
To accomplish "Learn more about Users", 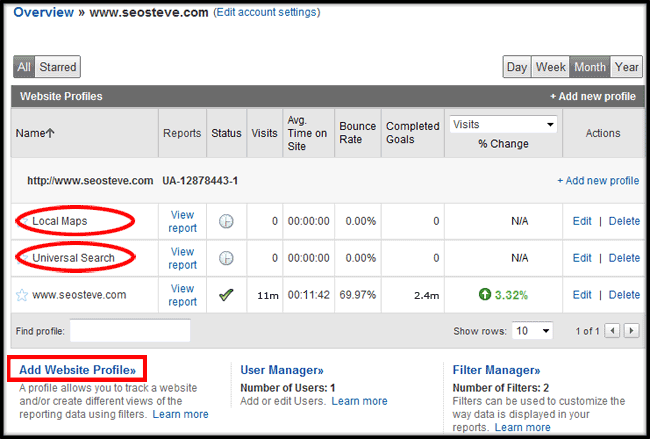I will 359,401.
